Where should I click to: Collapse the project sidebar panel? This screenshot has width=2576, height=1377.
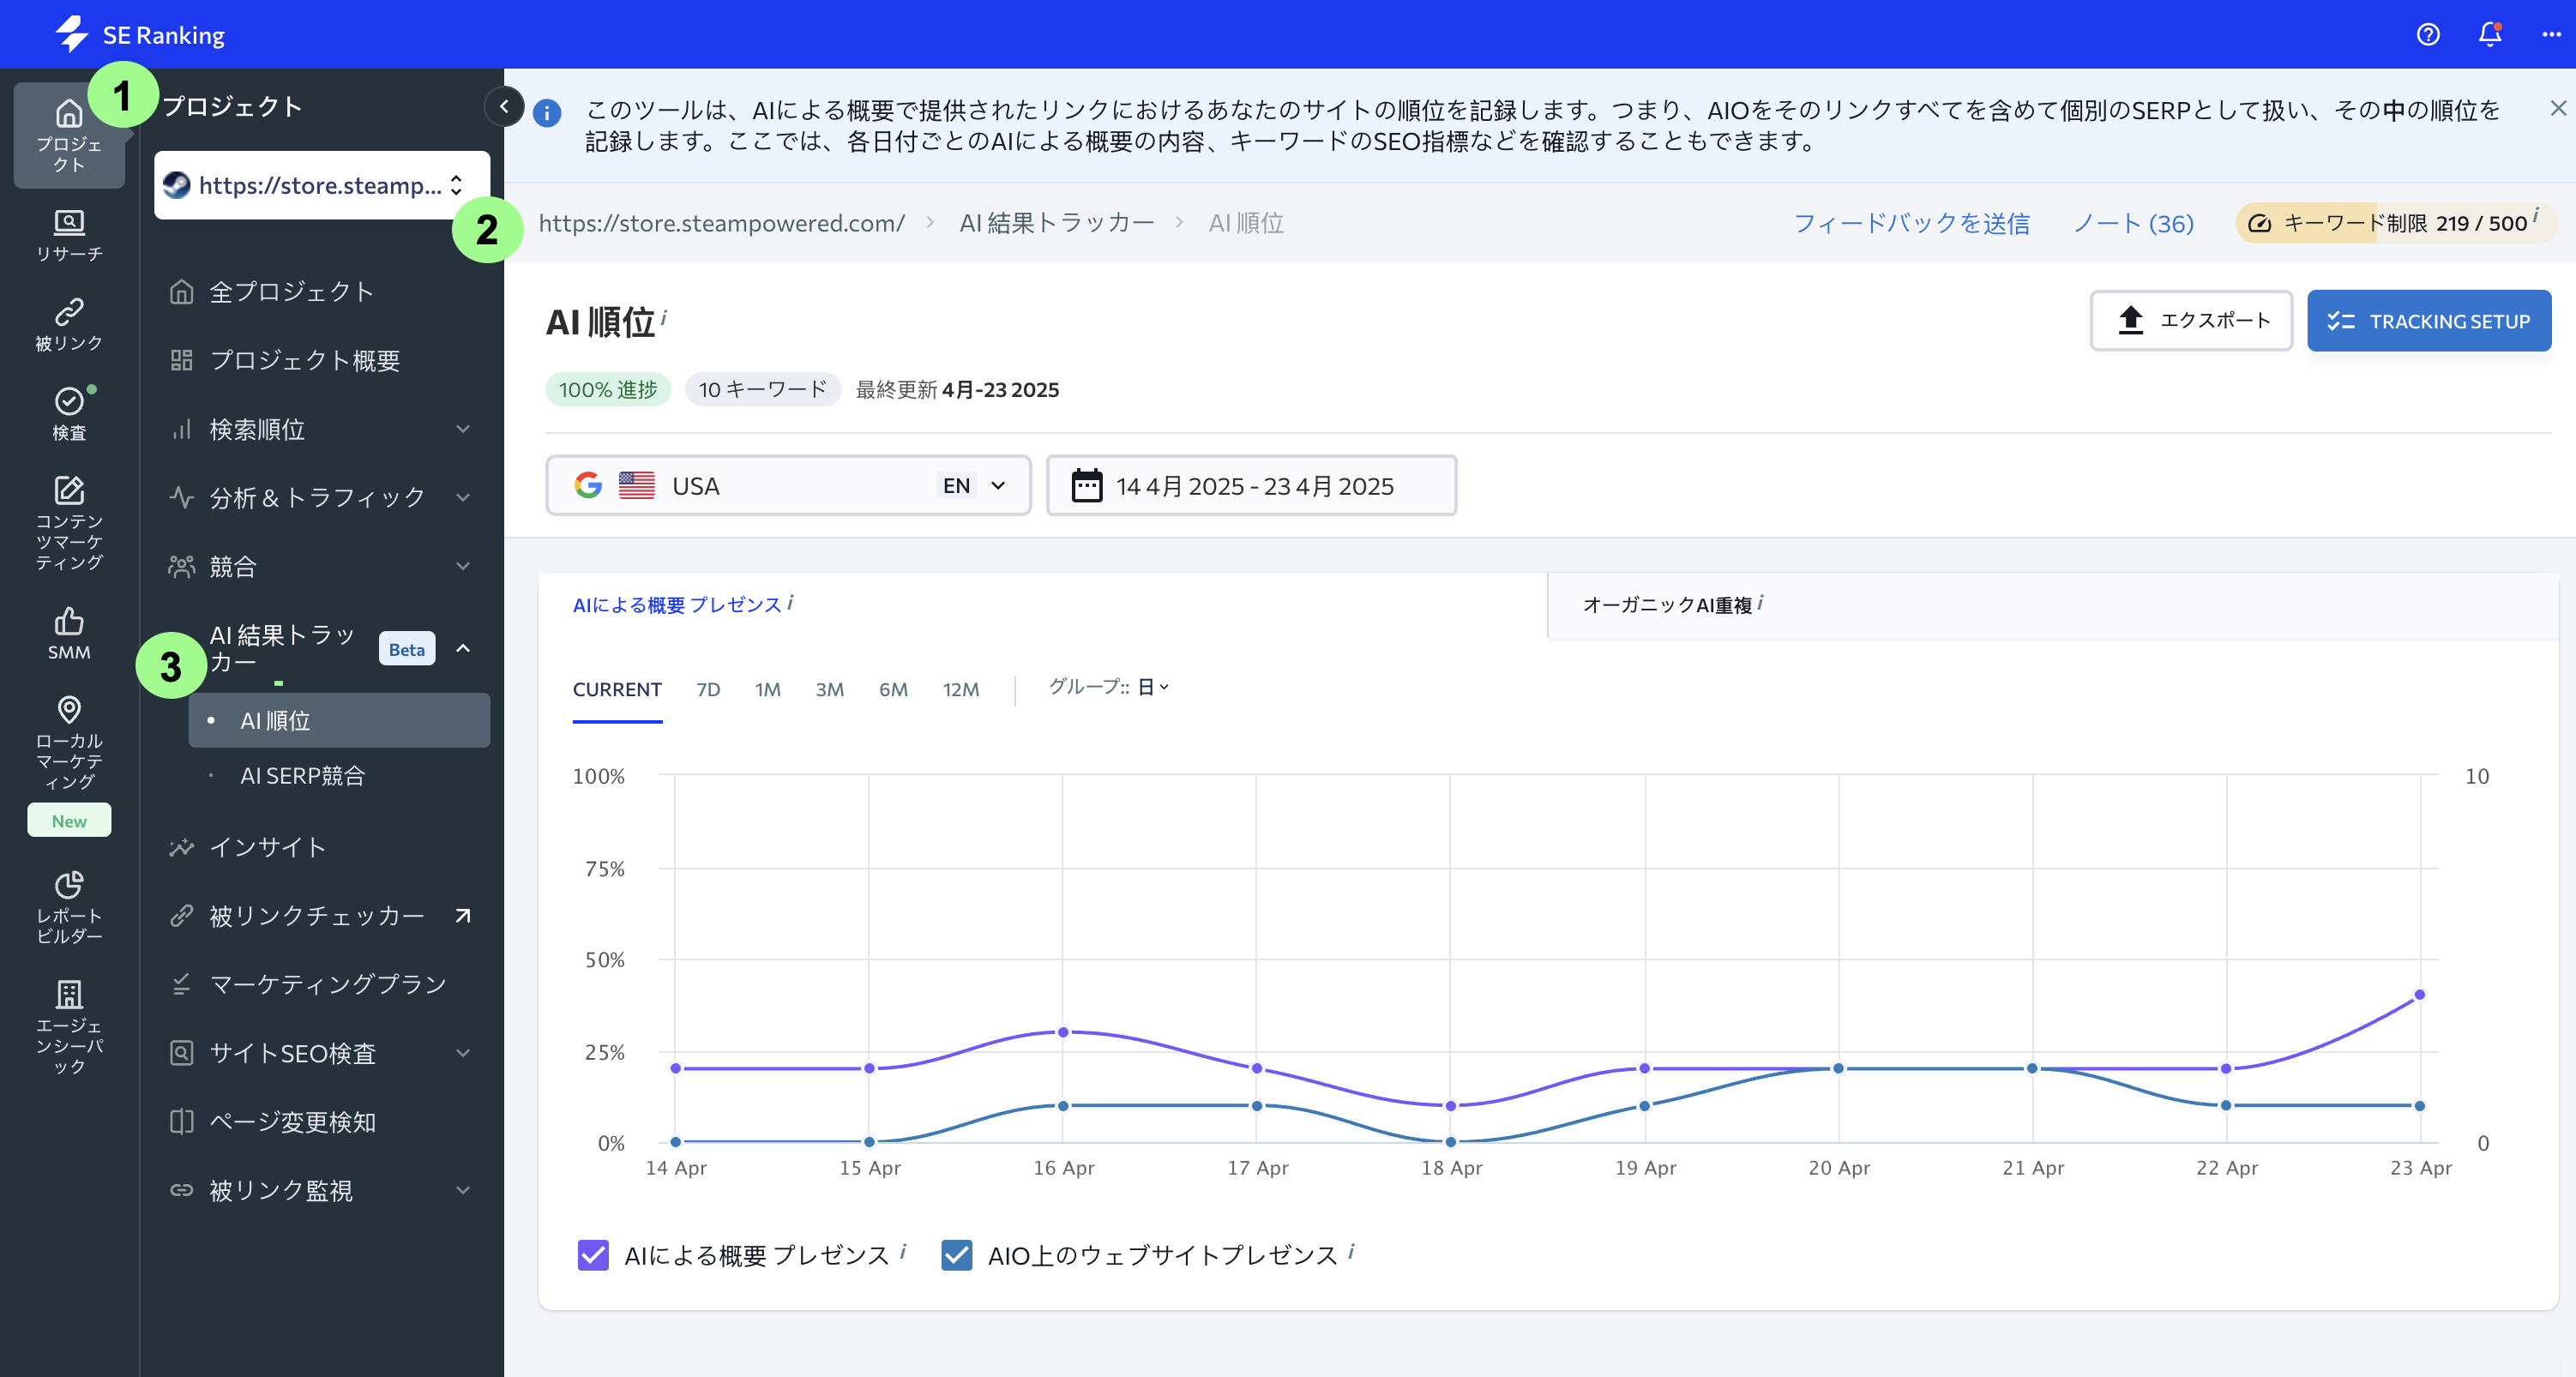pyautogui.click(x=504, y=106)
